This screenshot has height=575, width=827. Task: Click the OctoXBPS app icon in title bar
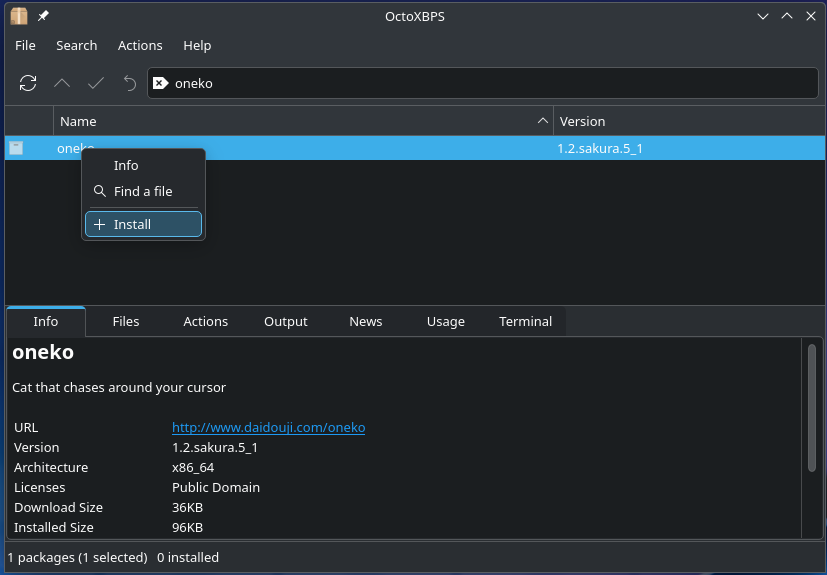[19, 16]
